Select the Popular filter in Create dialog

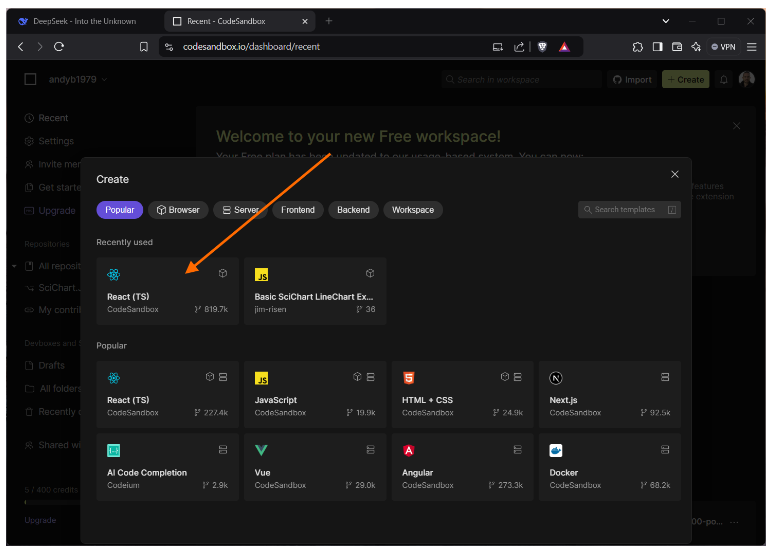coord(120,210)
